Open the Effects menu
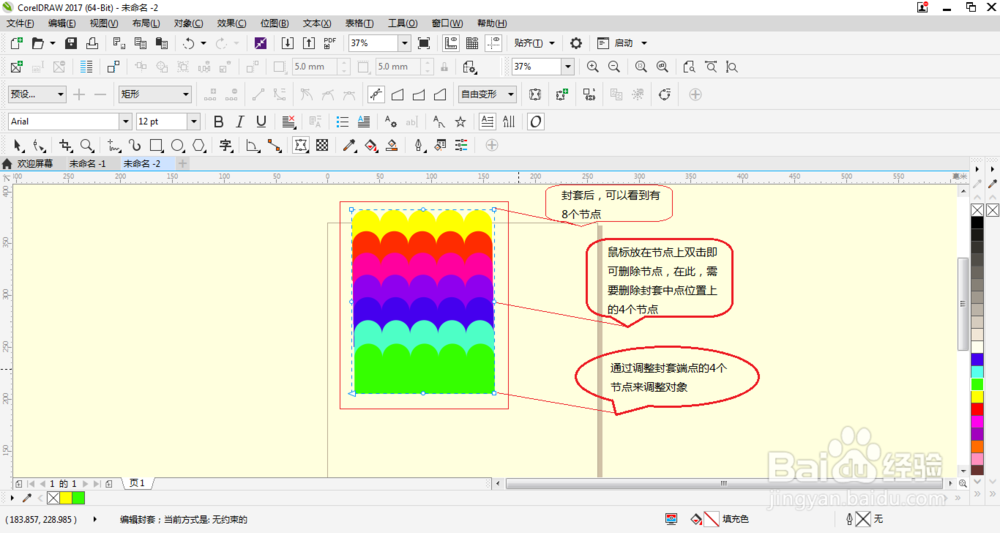The height and width of the screenshot is (533, 1000). tap(232, 24)
